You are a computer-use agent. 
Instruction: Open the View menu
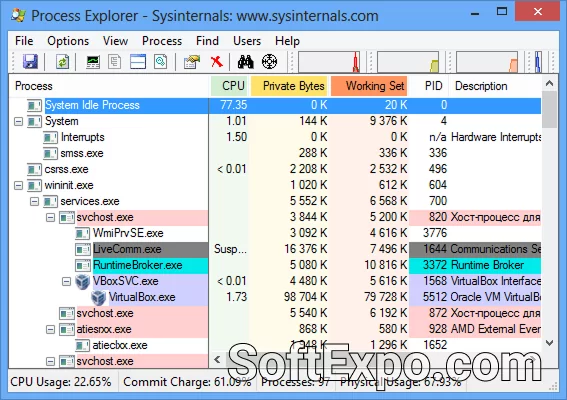point(115,41)
